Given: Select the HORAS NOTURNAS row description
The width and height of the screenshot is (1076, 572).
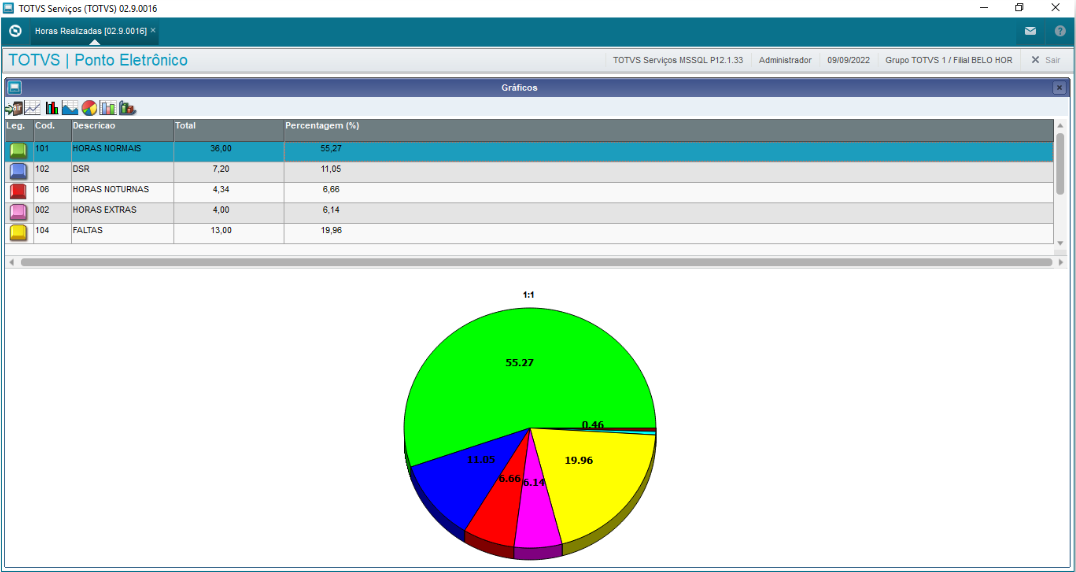Looking at the screenshot, I should tap(110, 189).
